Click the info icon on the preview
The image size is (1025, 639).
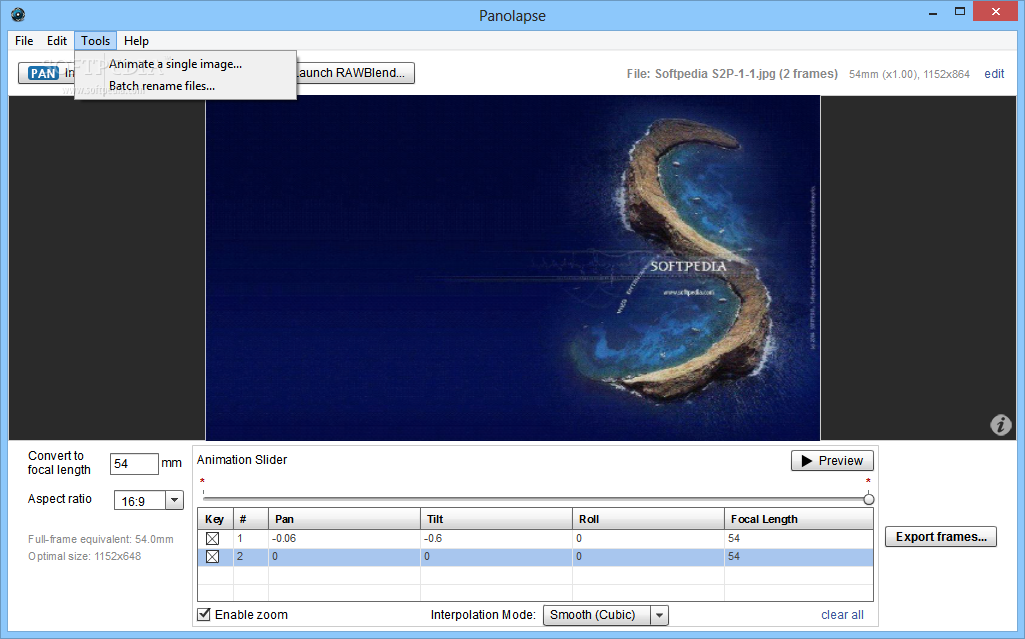(1000, 425)
